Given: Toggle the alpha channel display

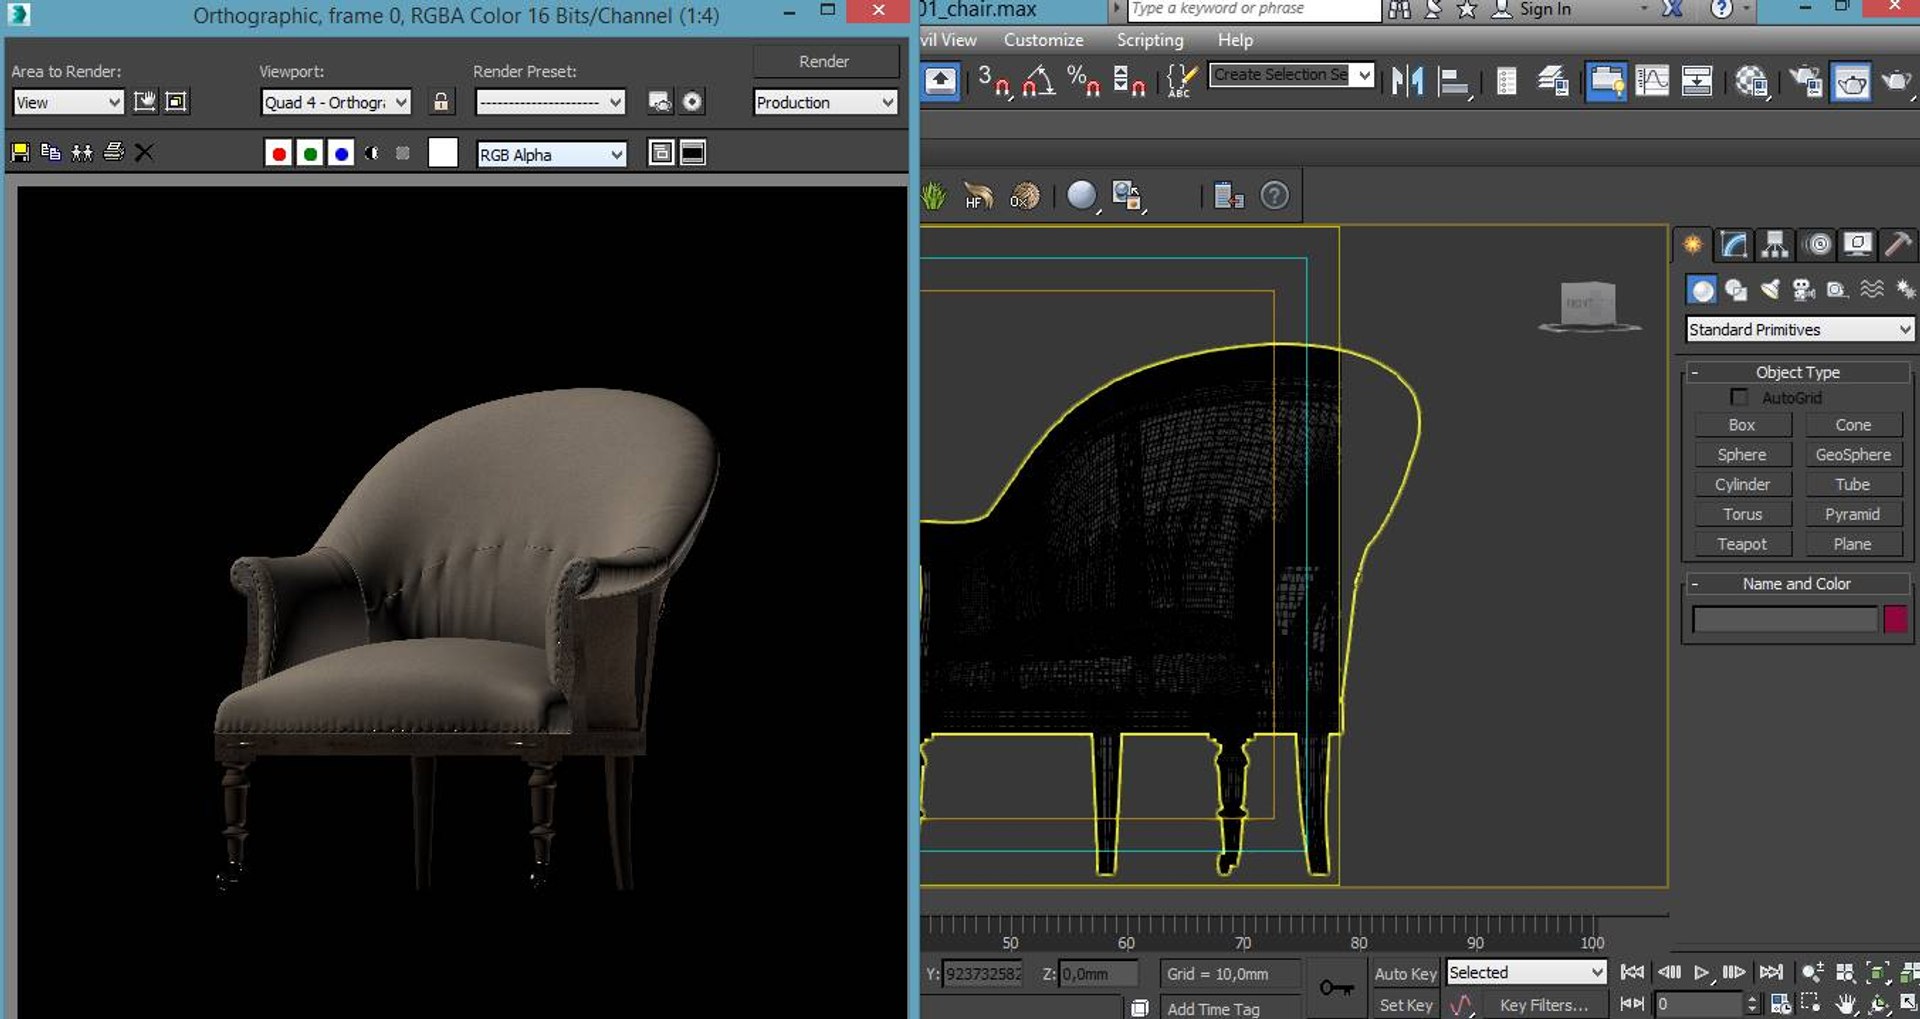Looking at the screenshot, I should pos(372,154).
